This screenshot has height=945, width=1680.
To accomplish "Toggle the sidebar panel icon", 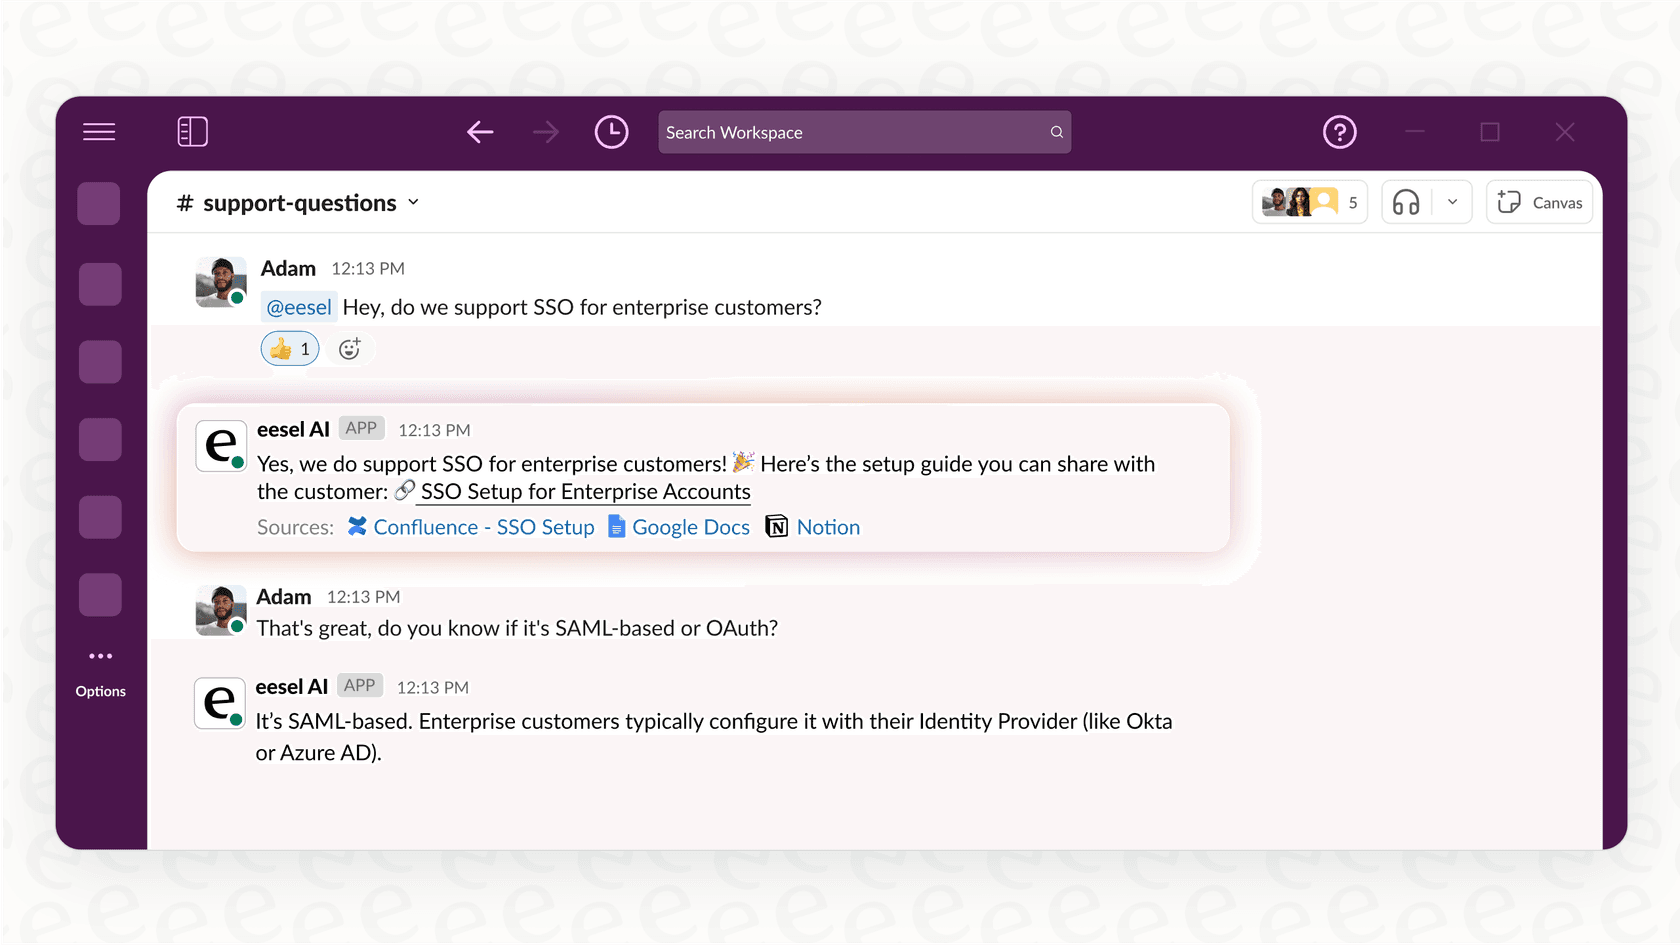I will point(192,131).
